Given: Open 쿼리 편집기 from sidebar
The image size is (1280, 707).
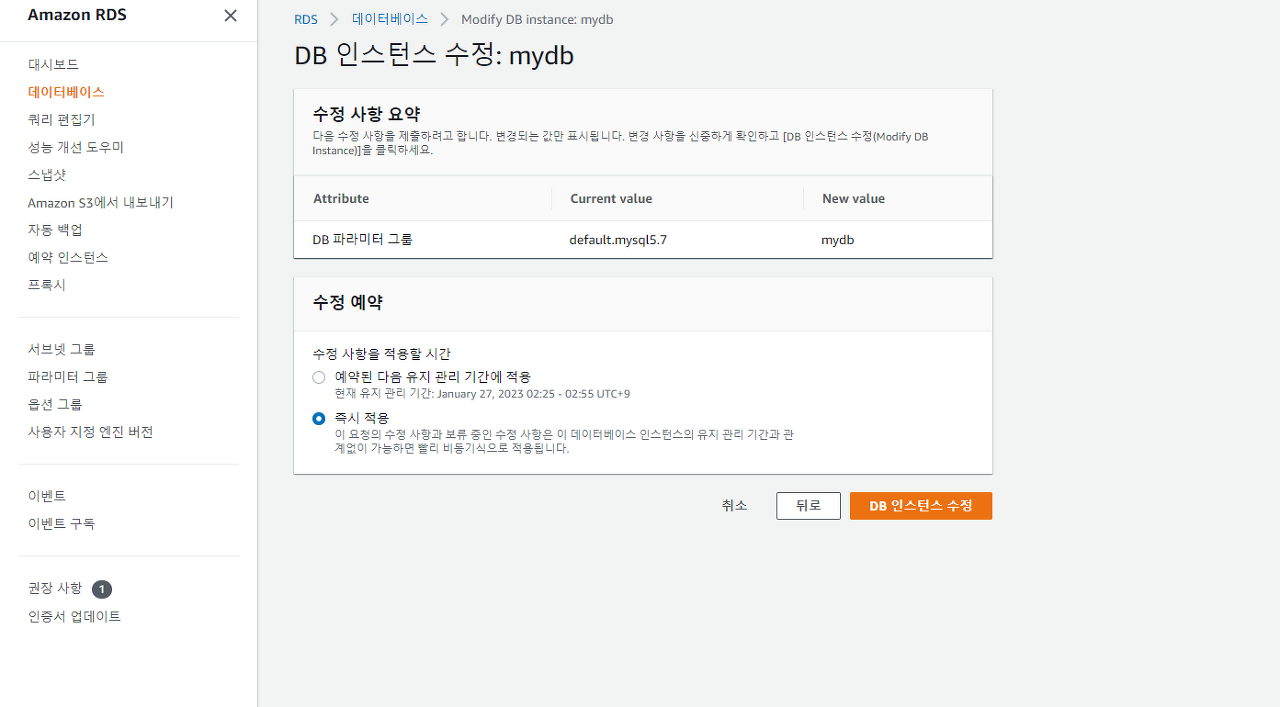Looking at the screenshot, I should pyautogui.click(x=62, y=119).
